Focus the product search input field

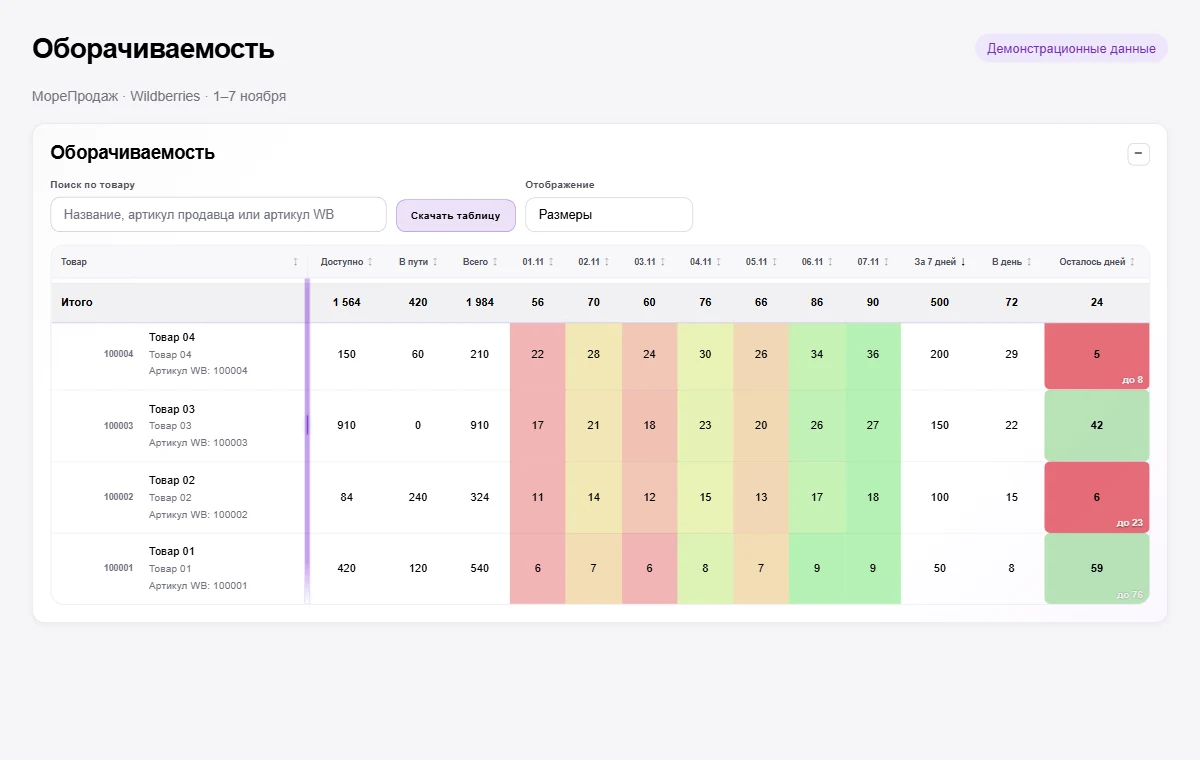pos(218,215)
